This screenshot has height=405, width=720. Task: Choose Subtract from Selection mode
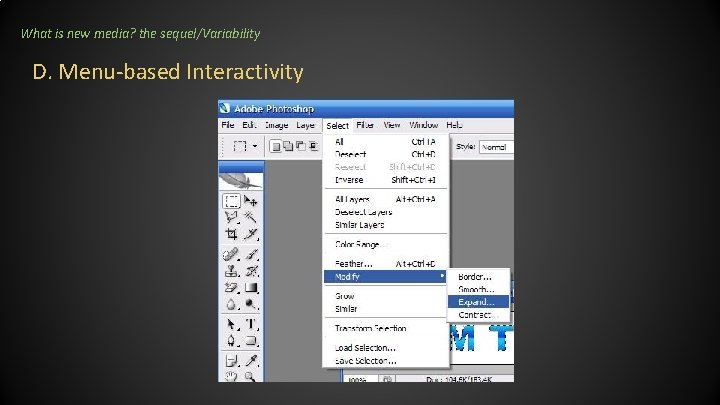301,146
